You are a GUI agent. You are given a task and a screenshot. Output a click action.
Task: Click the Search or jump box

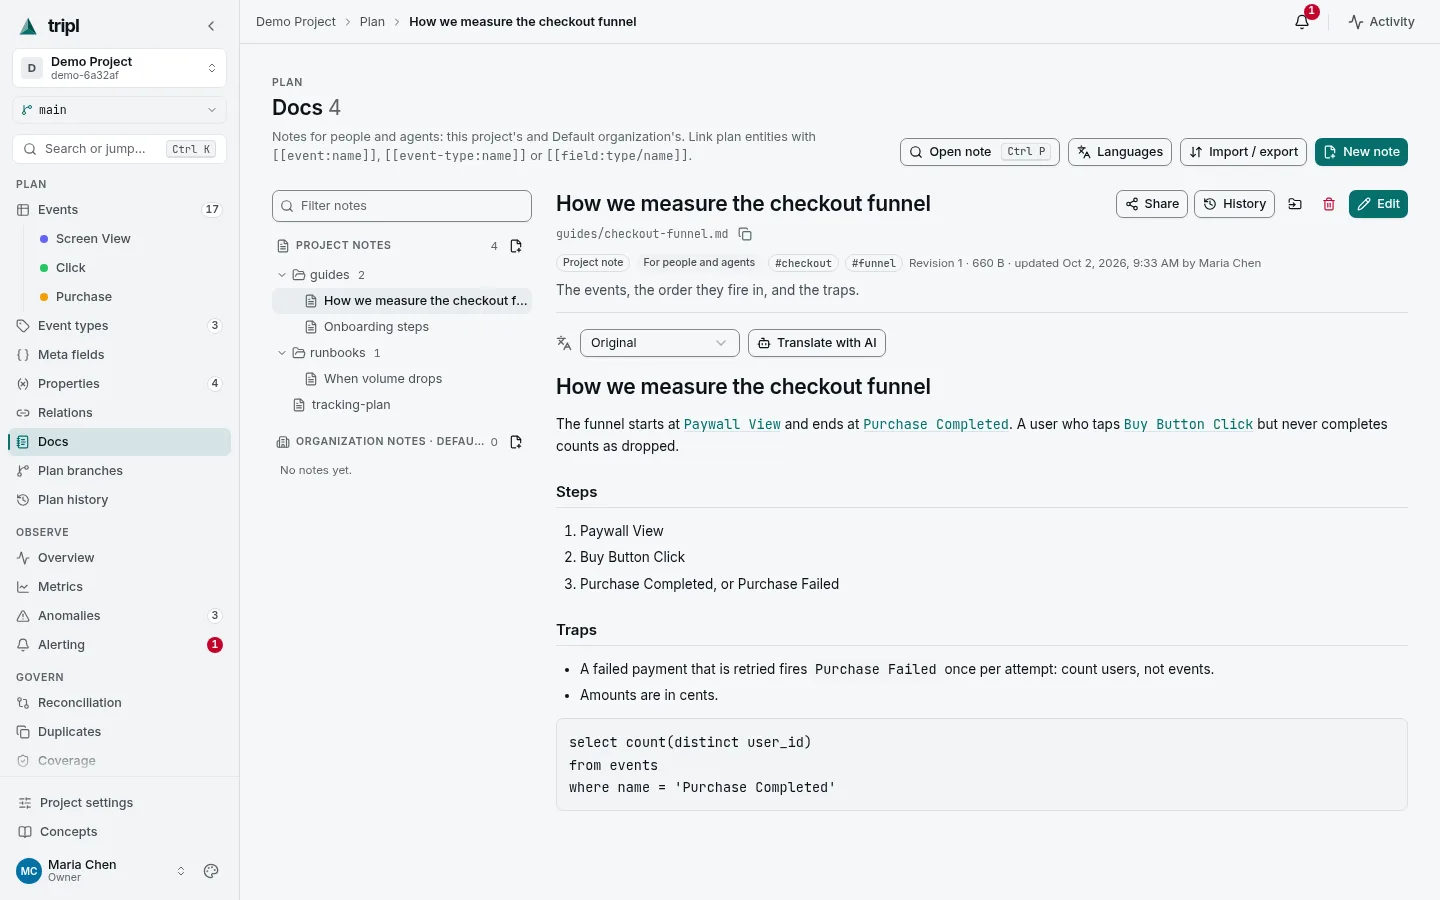coord(120,149)
